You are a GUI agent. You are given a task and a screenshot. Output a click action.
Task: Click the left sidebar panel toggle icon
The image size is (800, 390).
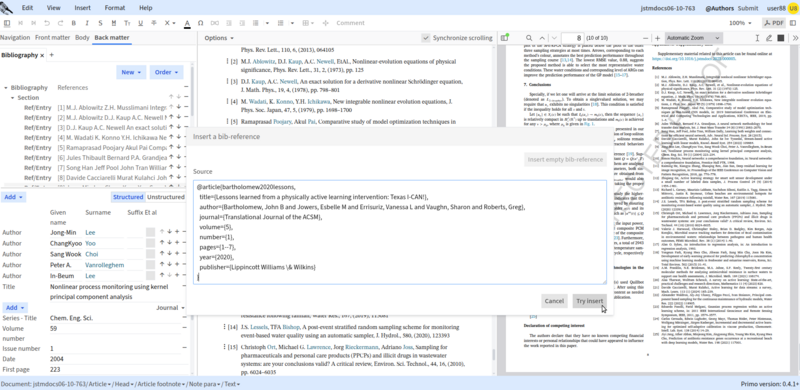[7, 23]
